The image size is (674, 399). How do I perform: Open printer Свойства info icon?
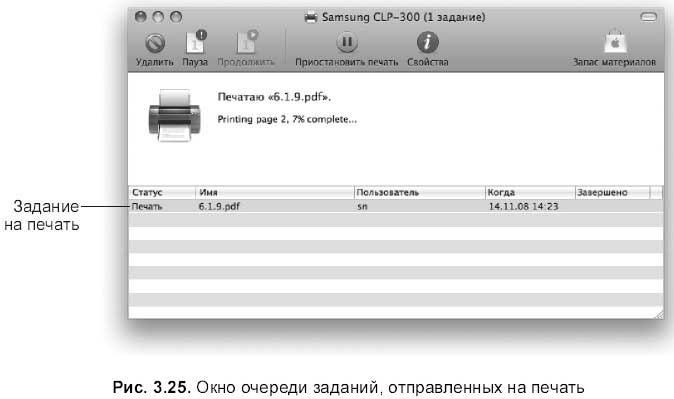[428, 43]
